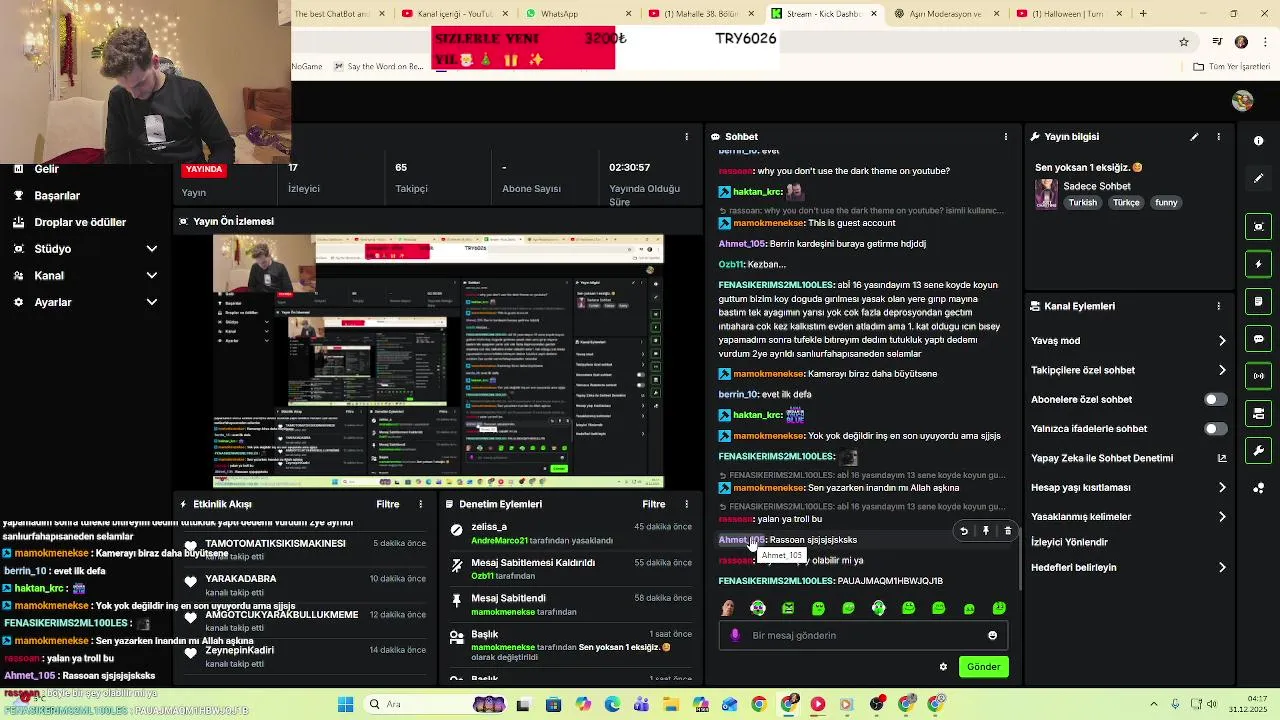Toggle Abonelere özel sohbet switch
The image size is (1280, 720).
pos(1215,400)
